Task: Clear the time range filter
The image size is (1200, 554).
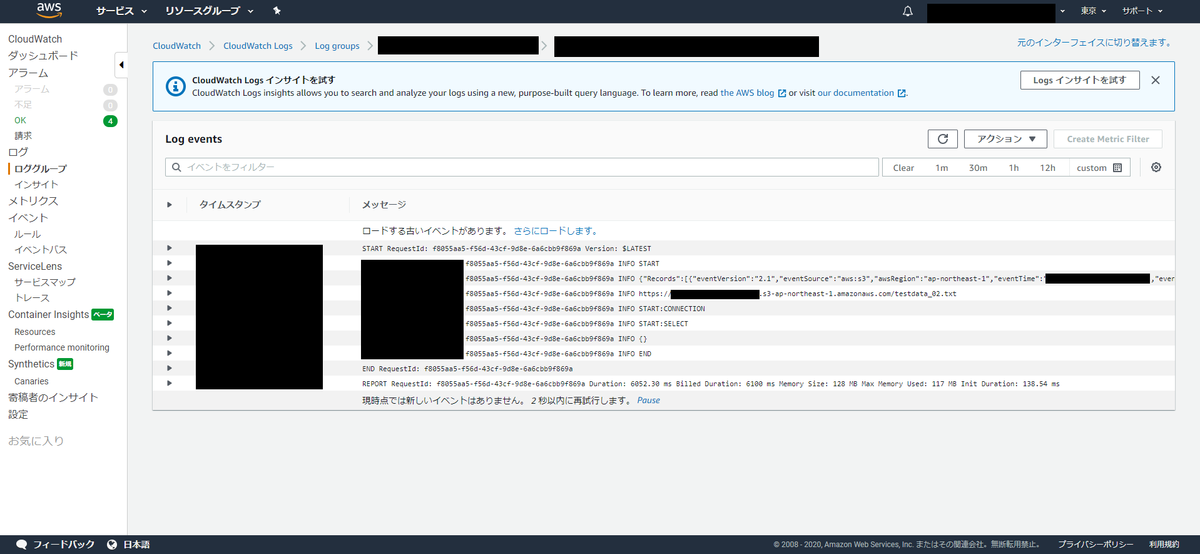Action: coord(903,168)
